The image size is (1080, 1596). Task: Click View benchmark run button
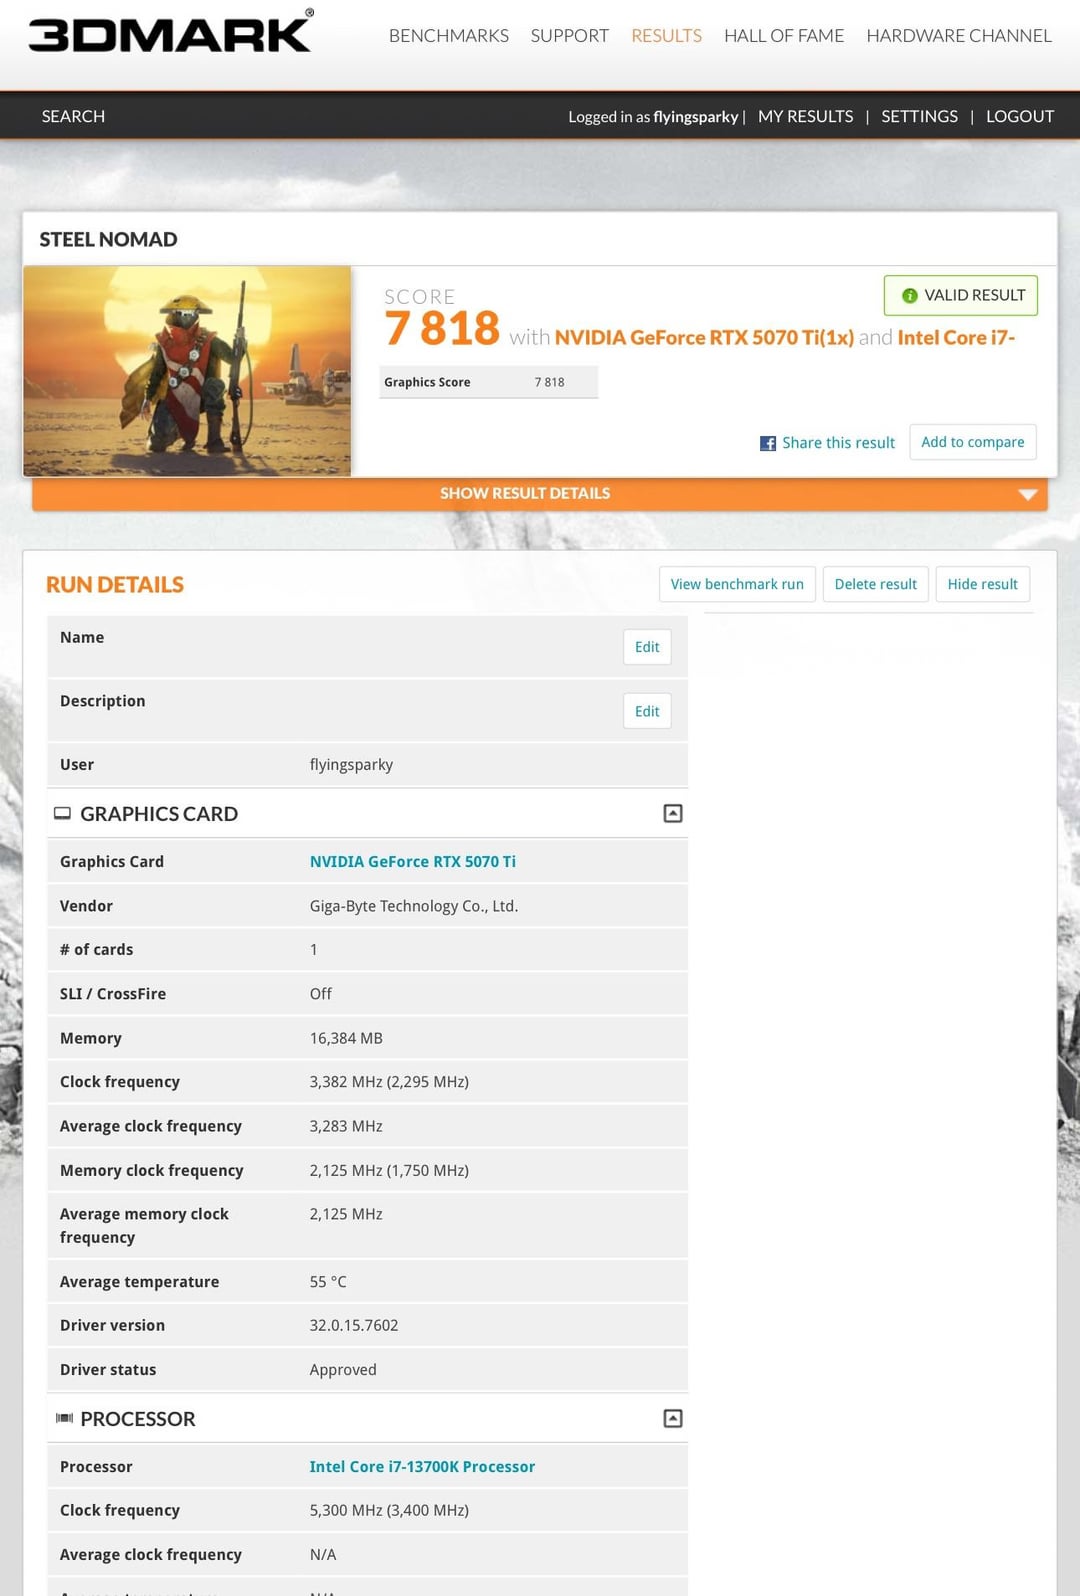click(x=737, y=584)
